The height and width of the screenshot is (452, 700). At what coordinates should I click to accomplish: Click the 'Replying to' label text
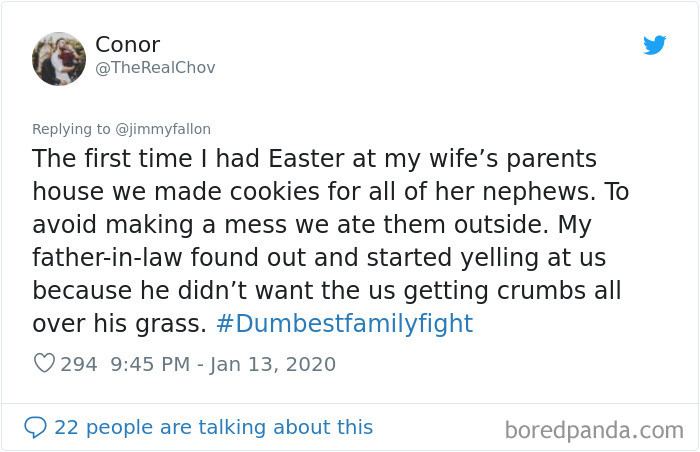[x=70, y=129]
